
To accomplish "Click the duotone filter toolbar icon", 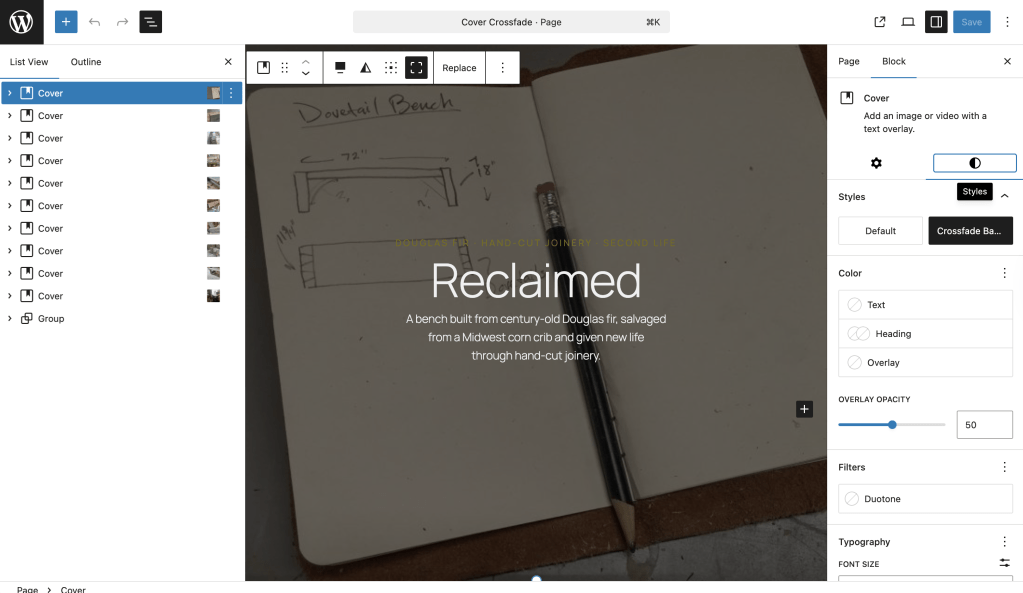I will pyautogui.click(x=365, y=68).
